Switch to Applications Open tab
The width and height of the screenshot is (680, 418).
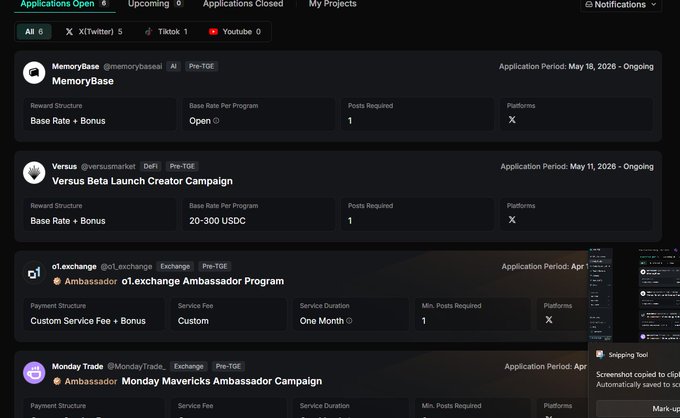64,4
